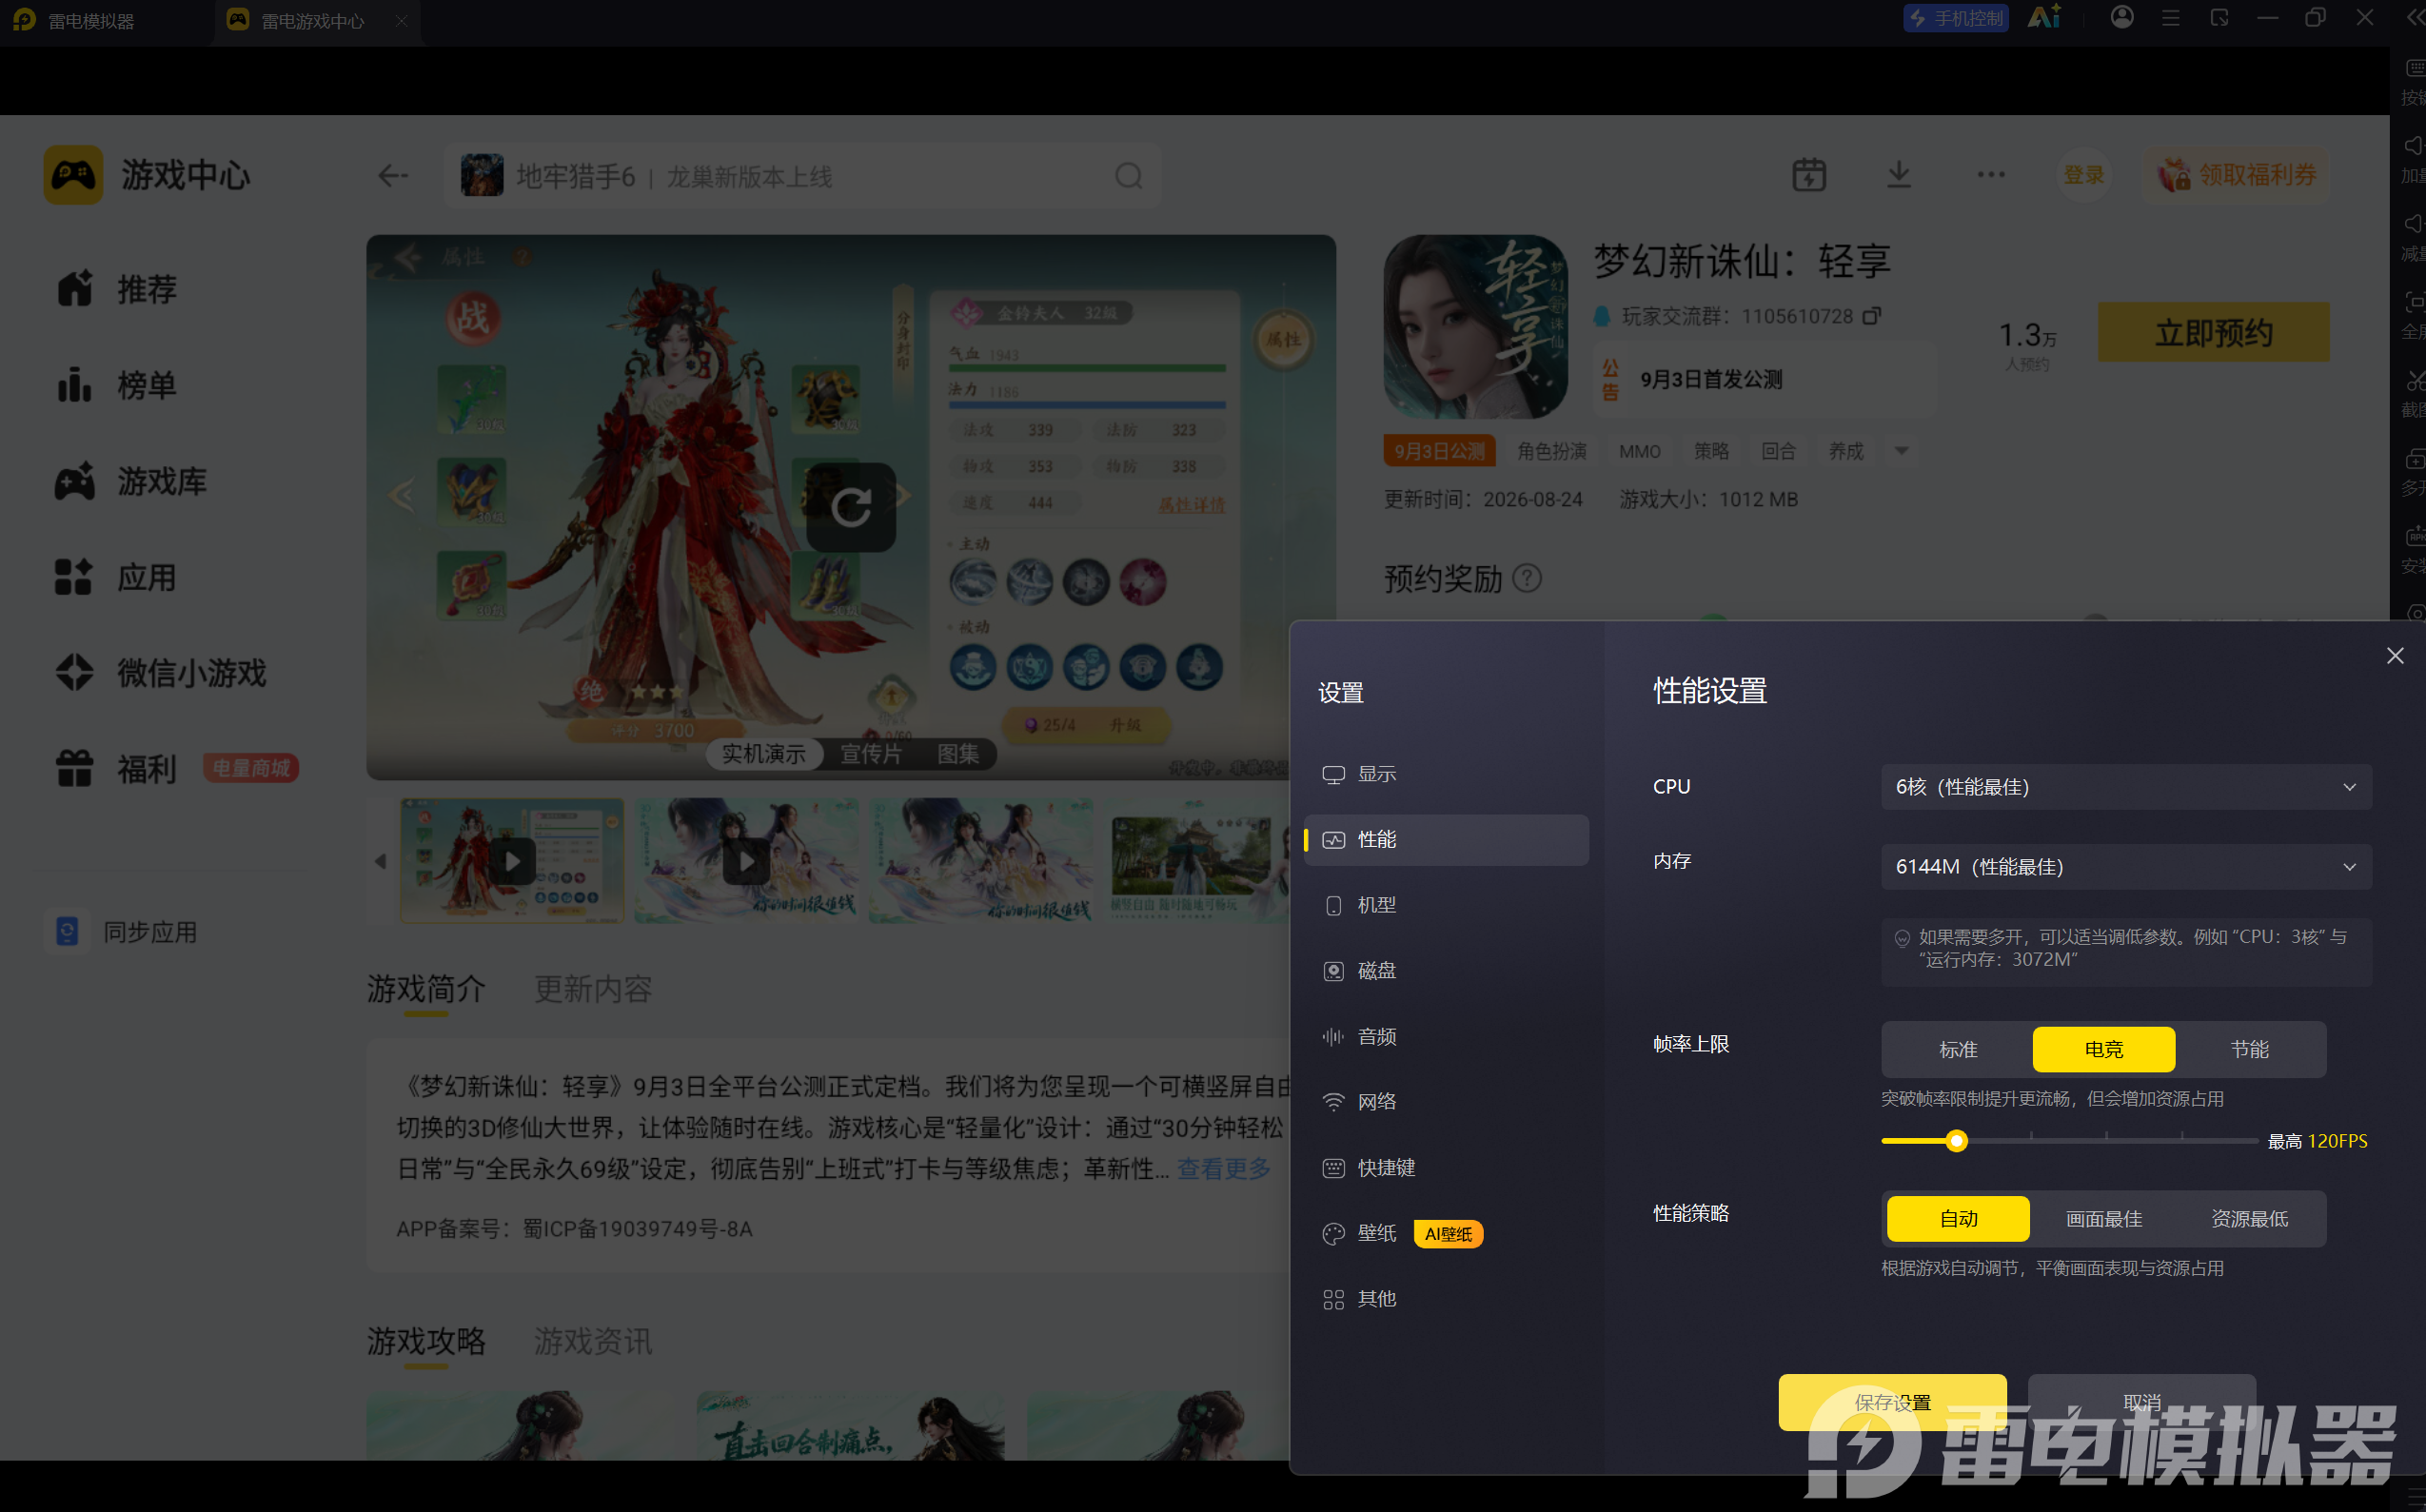Click the frame rate limit slider handle
Viewport: 2426px width, 1512px height.
pyautogui.click(x=1957, y=1141)
